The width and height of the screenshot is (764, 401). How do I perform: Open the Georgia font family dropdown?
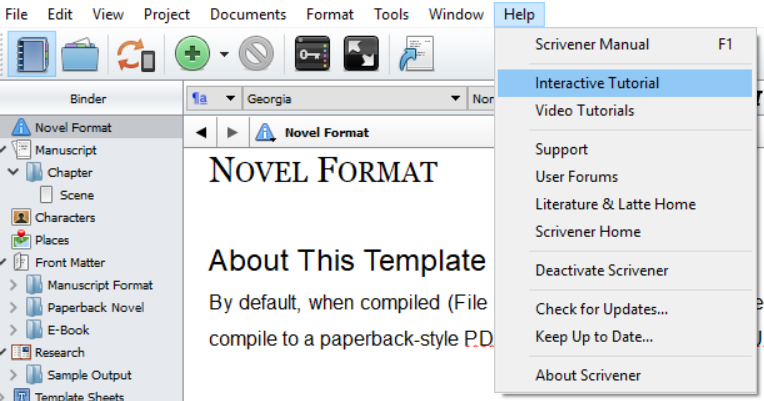(354, 99)
